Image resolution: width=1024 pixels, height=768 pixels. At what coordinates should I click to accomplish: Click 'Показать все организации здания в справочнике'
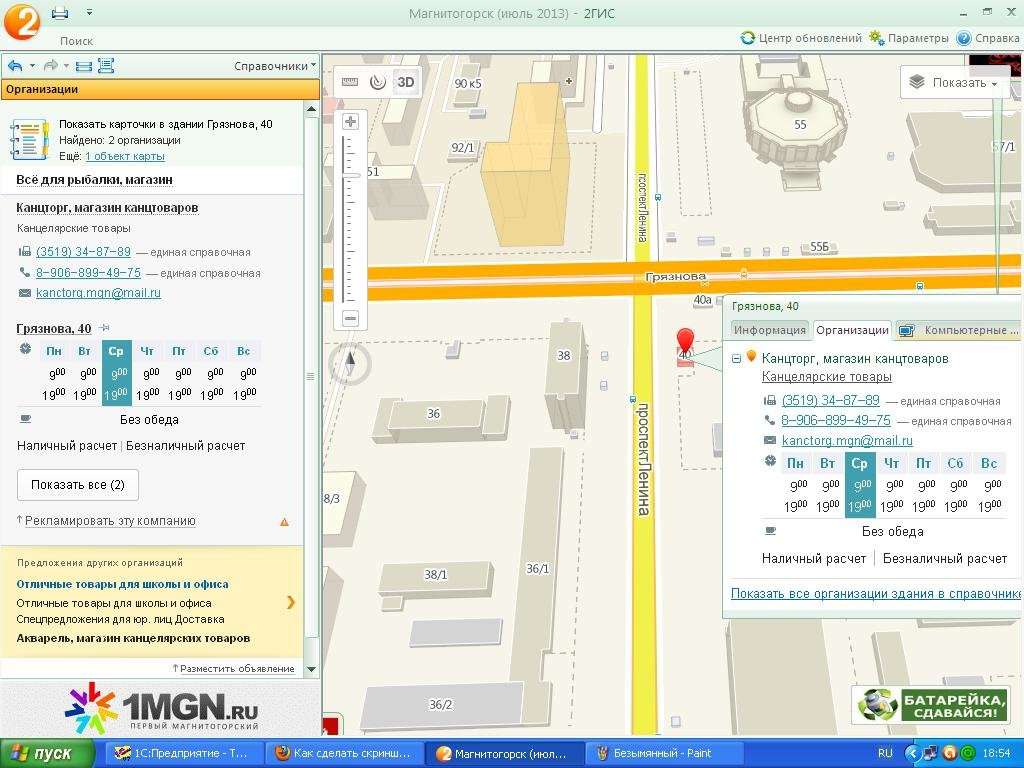876,594
